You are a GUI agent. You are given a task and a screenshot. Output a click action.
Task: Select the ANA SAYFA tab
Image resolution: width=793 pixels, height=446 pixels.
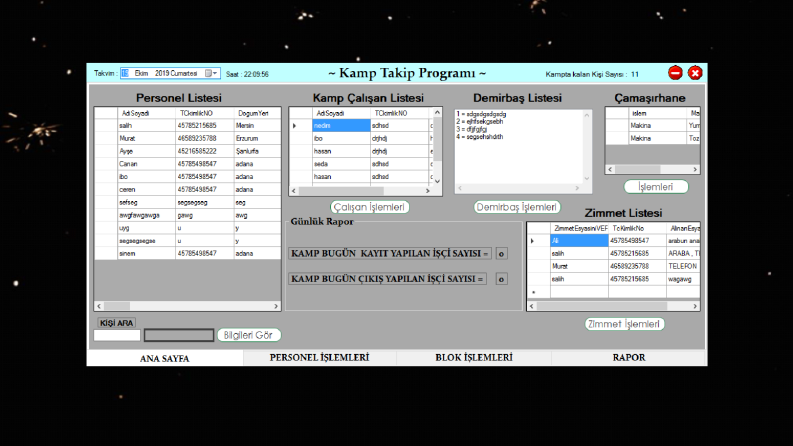pyautogui.click(x=165, y=358)
